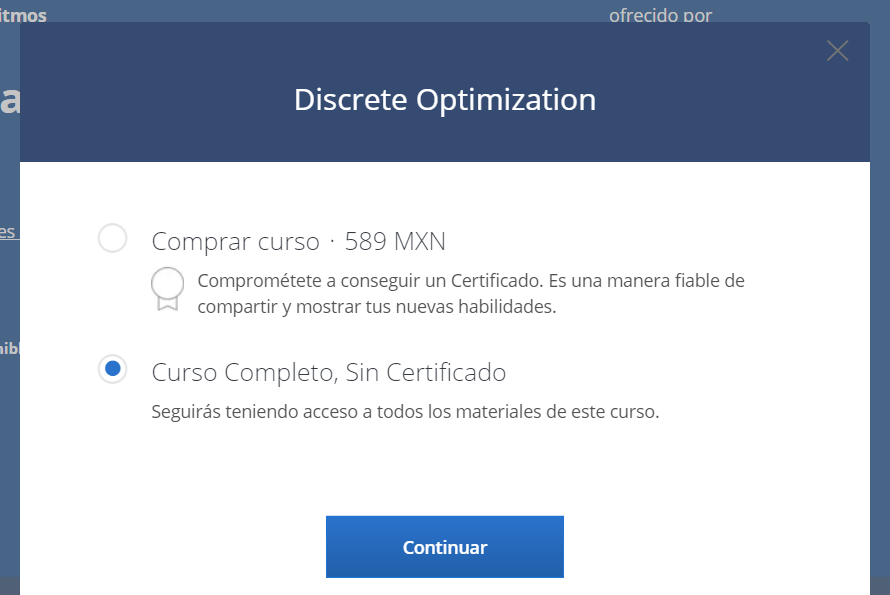The width and height of the screenshot is (890, 595).
Task: Click the partially hidden 'nibl' text at left
Action: click(9, 348)
